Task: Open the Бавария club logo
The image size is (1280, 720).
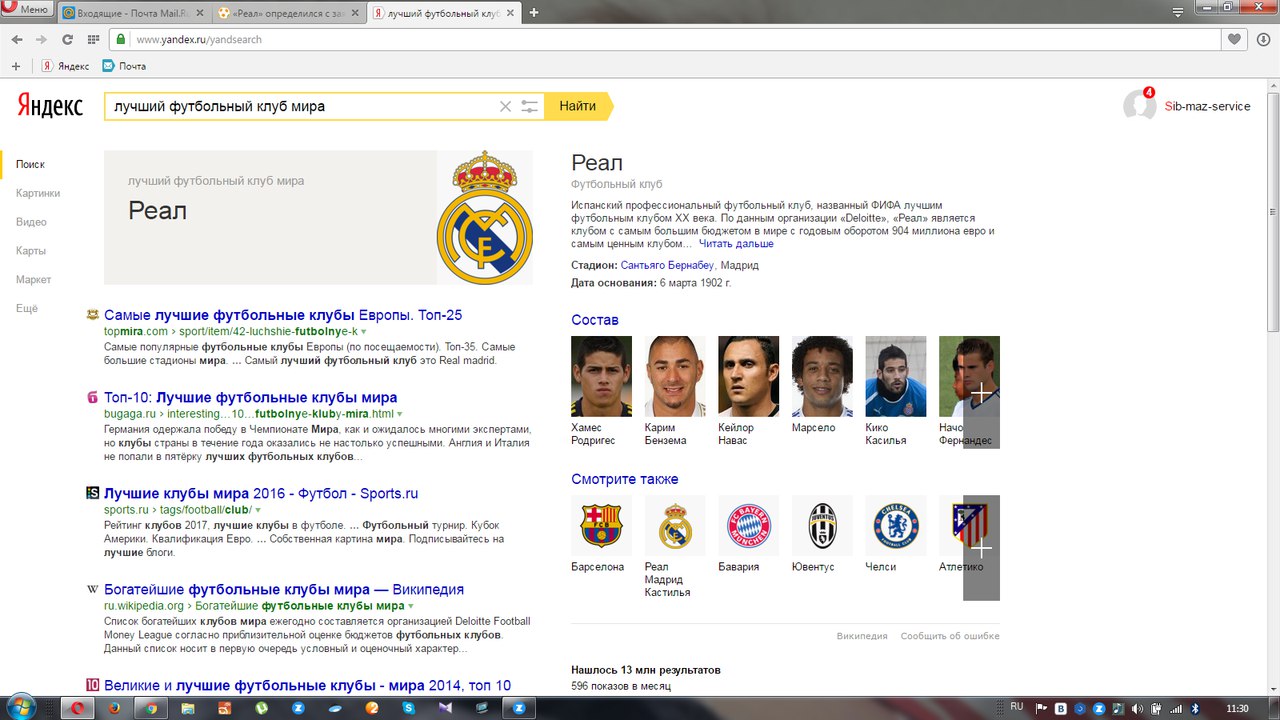Action: pos(748,525)
